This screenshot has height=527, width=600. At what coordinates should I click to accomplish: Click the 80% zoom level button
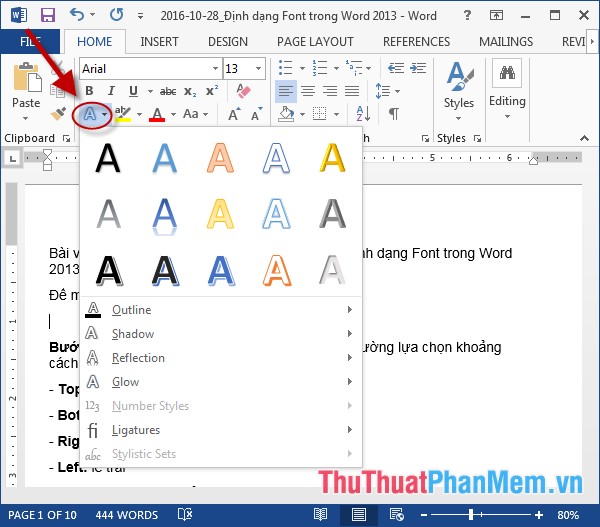[x=568, y=515]
